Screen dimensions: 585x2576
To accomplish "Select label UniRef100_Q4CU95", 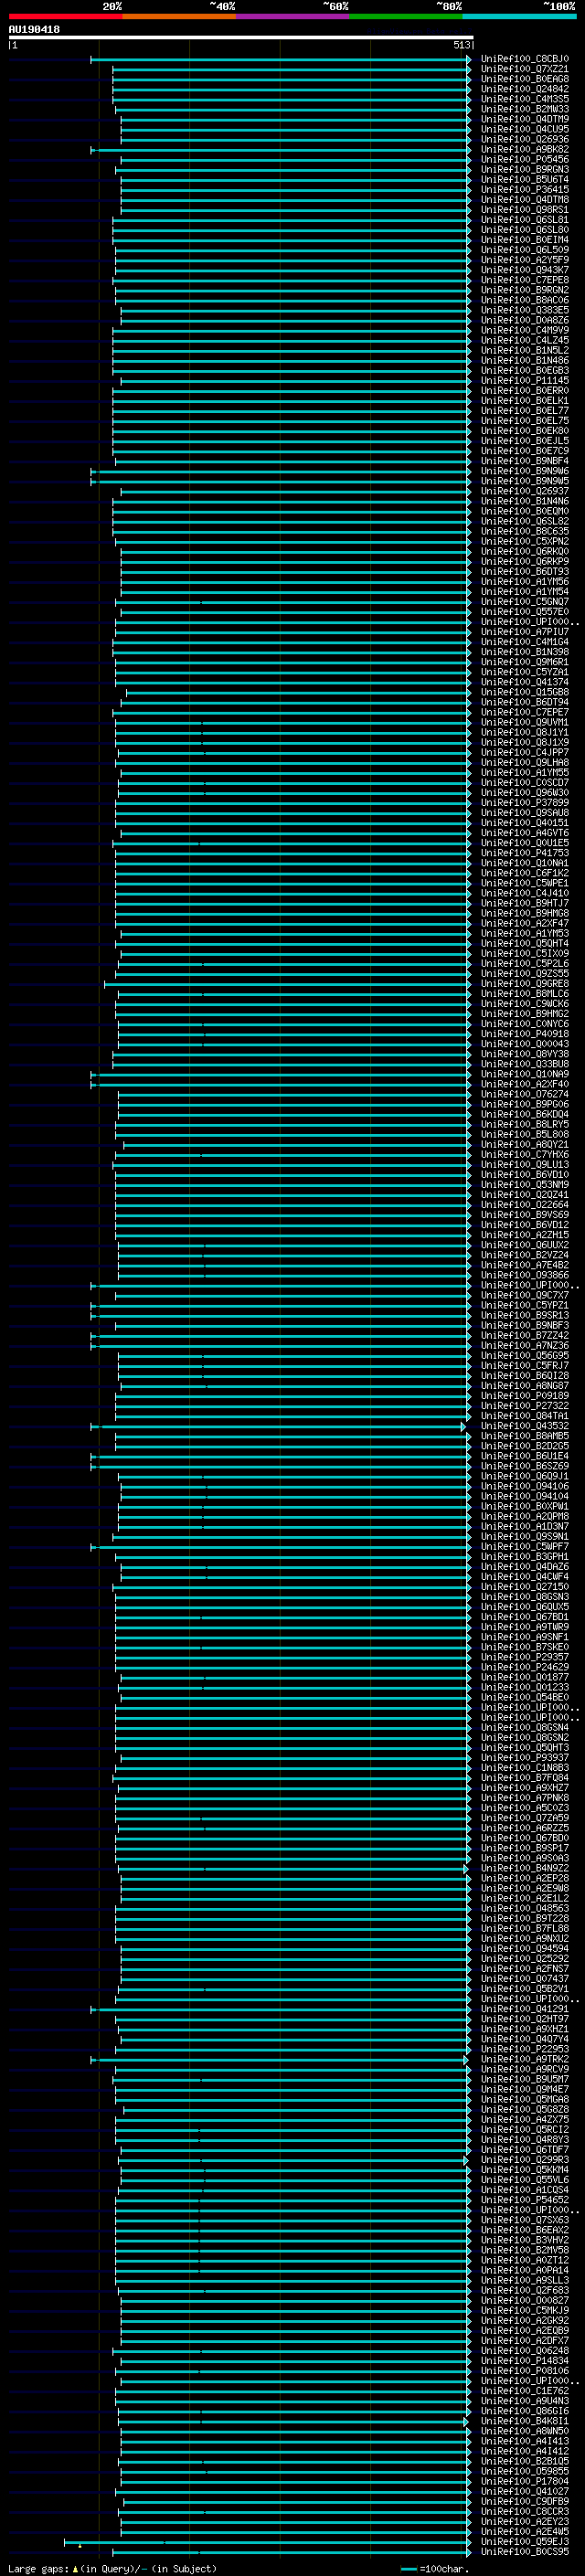I will pos(524,129).
